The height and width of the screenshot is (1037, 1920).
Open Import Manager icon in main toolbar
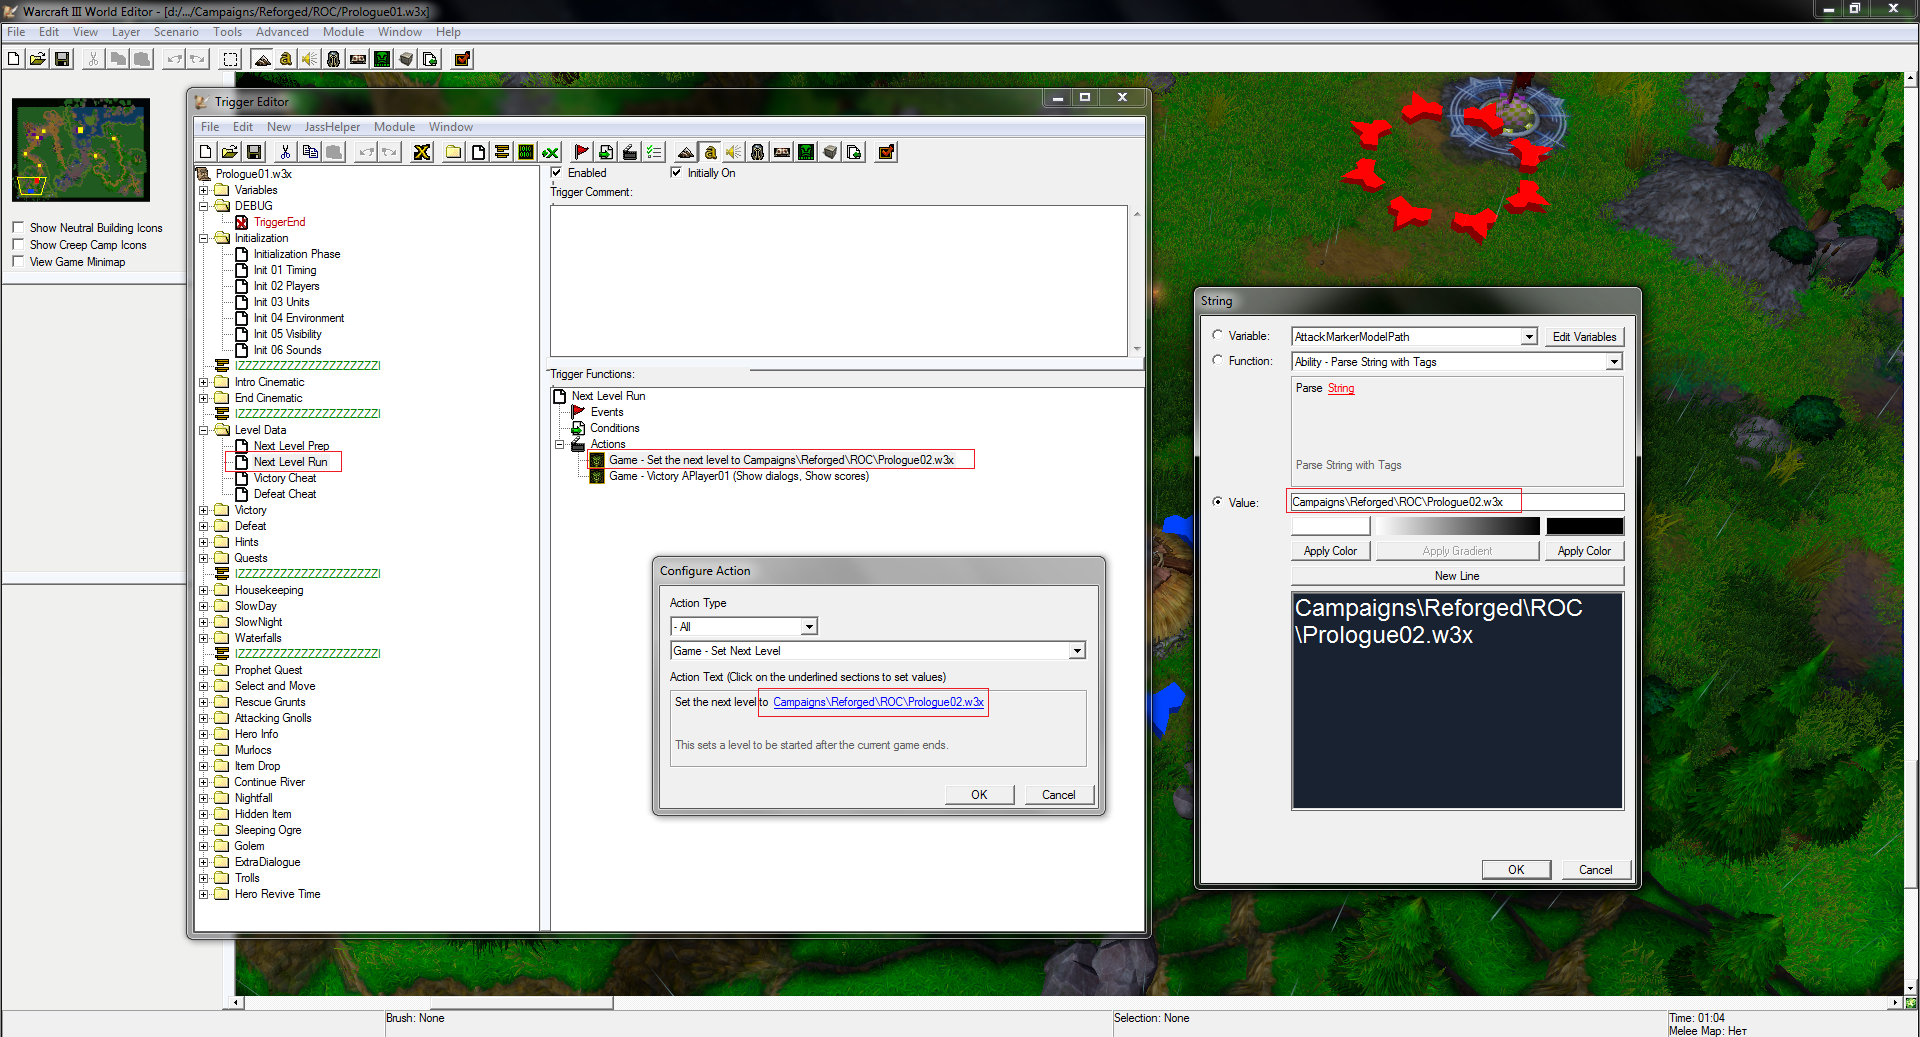430,59
